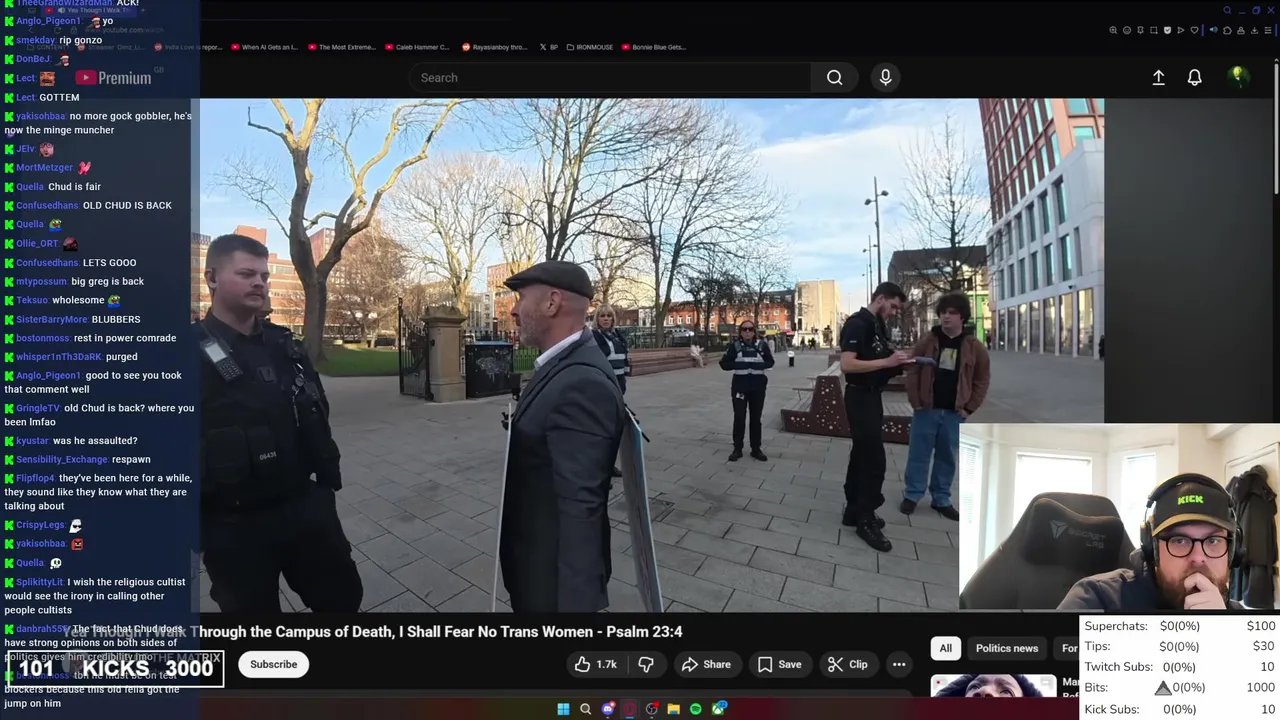Click the Clip button
Image resolution: width=1280 pixels, height=720 pixels.
[x=848, y=664]
